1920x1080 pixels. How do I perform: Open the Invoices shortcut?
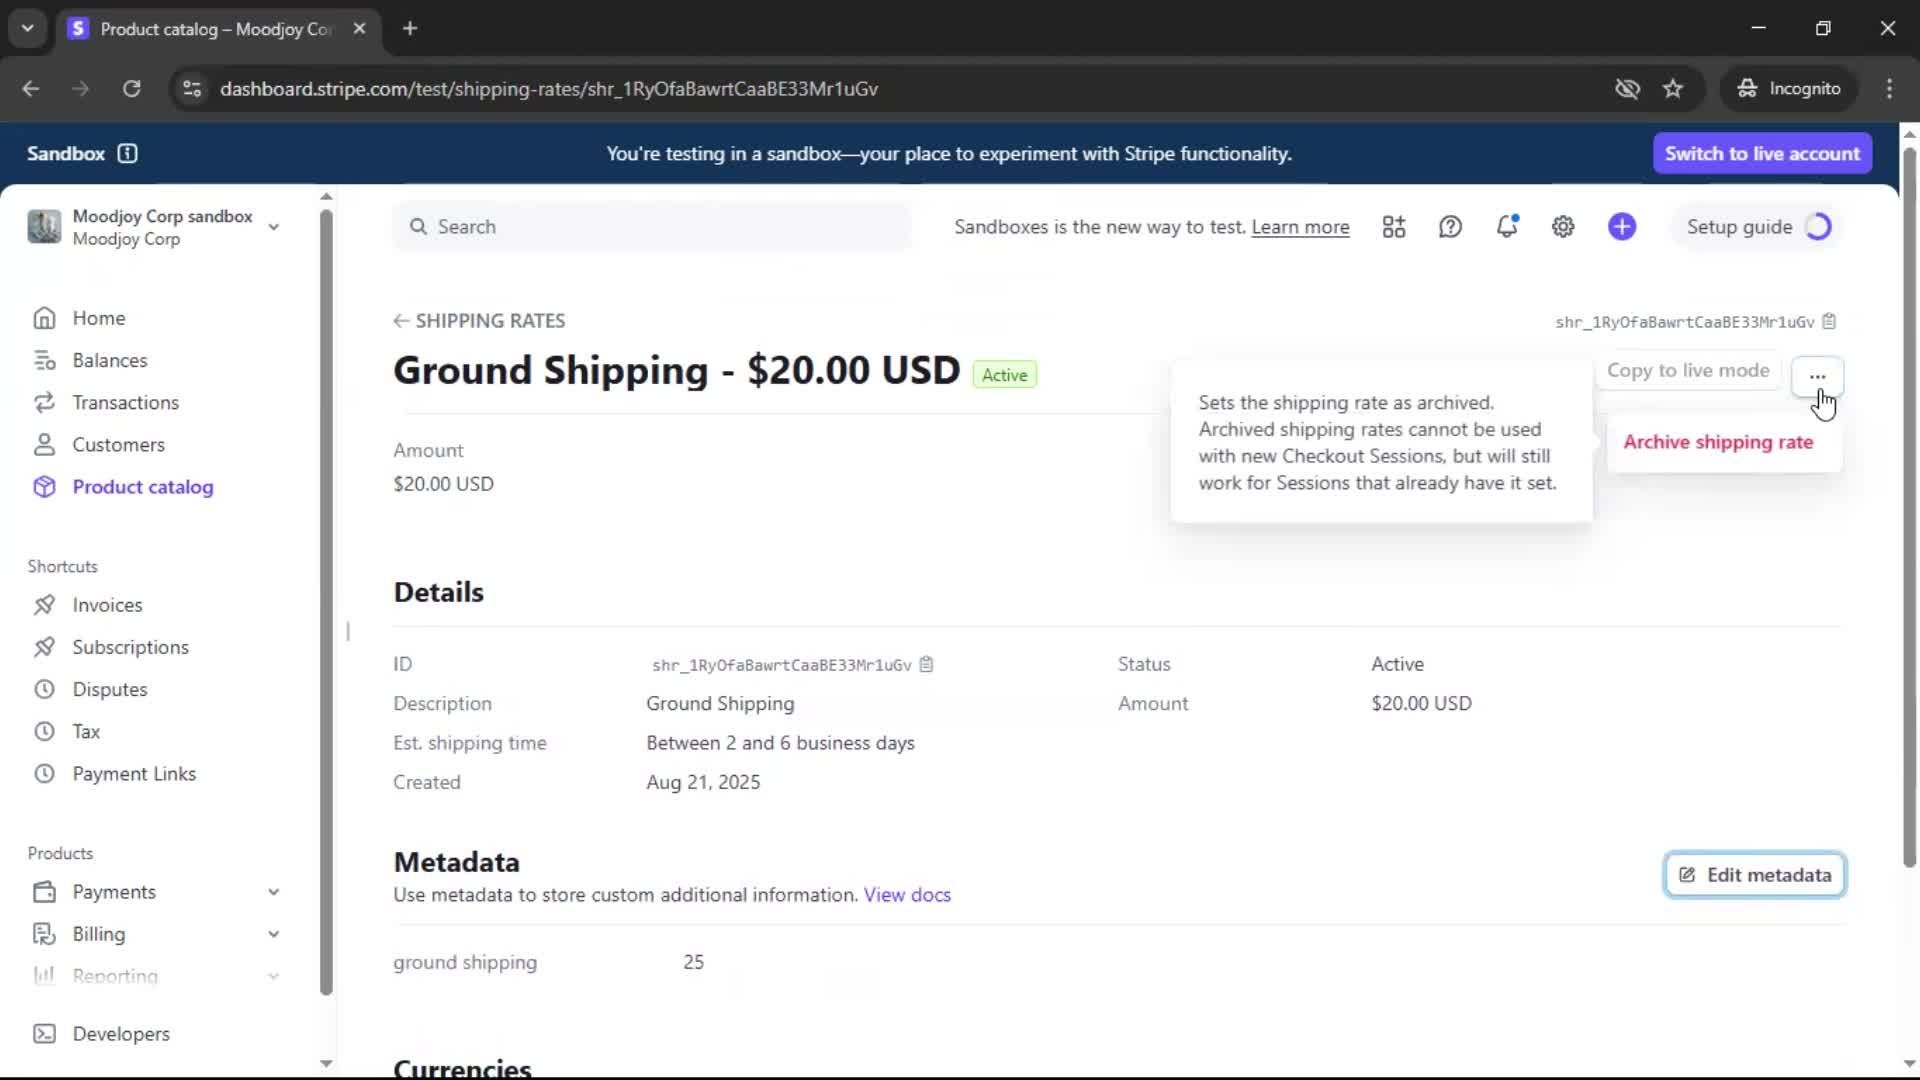tap(107, 605)
